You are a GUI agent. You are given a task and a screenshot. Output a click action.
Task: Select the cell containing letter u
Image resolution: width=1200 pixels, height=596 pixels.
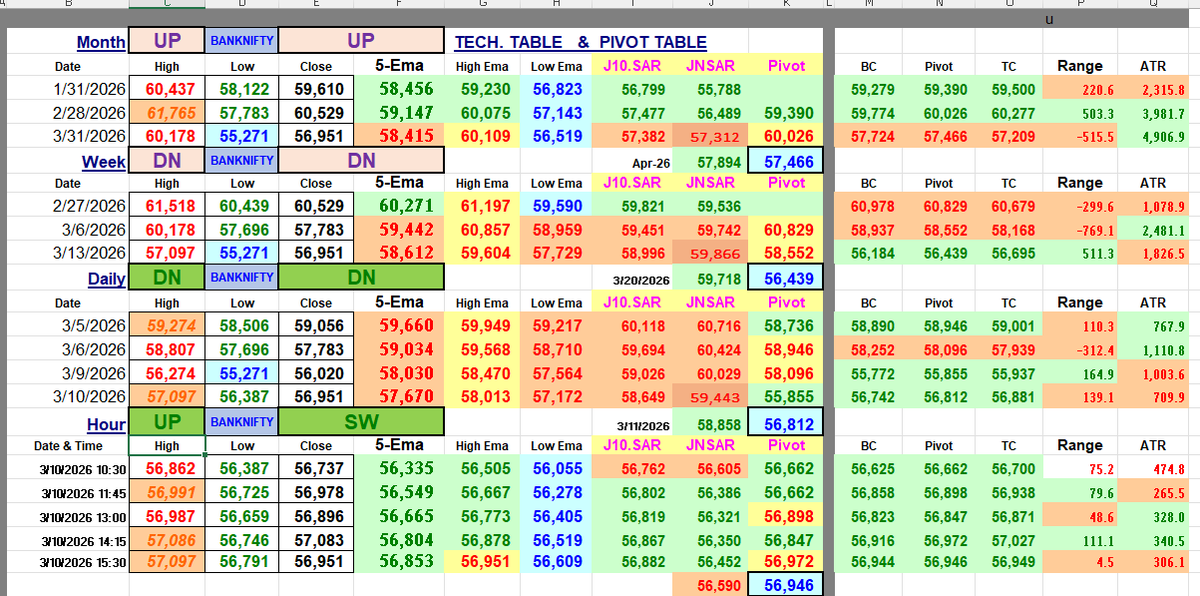pyautogui.click(x=1048, y=19)
